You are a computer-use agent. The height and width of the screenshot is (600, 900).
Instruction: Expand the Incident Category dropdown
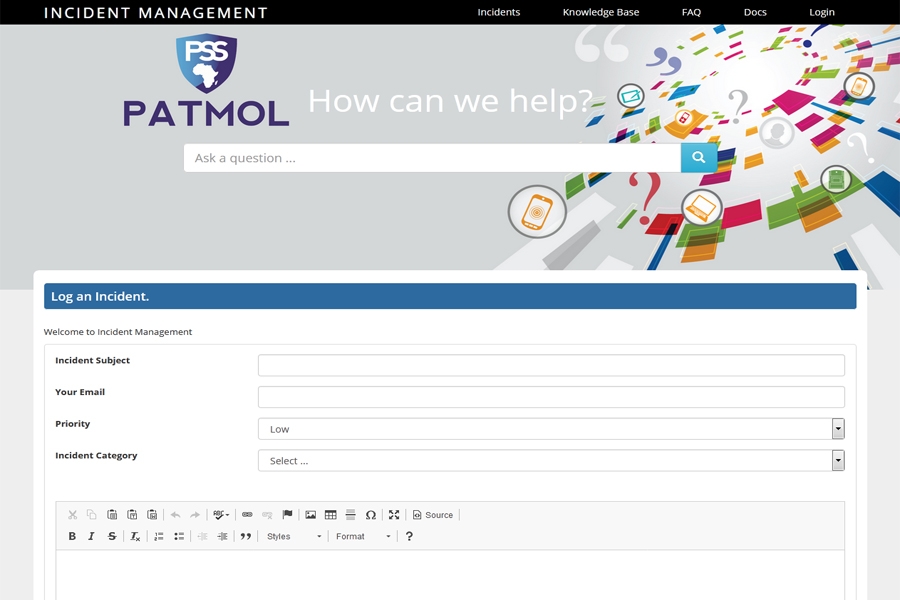[x=550, y=461]
